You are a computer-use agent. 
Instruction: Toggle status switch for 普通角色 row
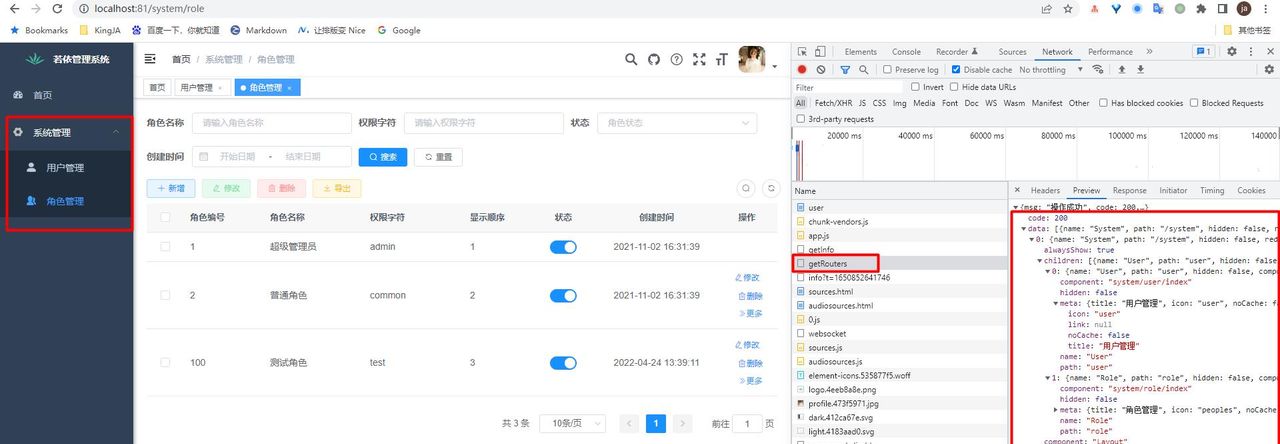[x=563, y=296]
